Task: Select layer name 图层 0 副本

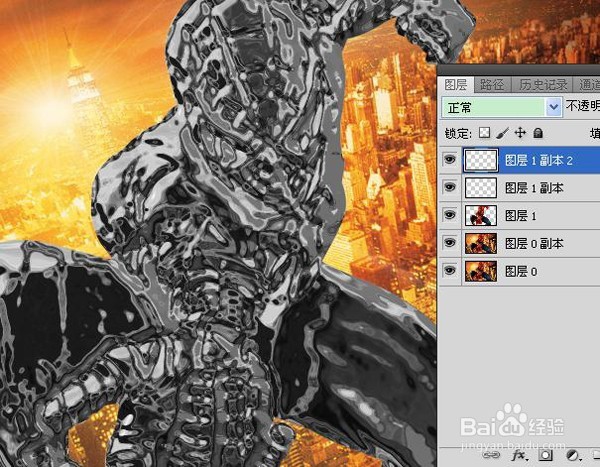Action: coord(534,243)
